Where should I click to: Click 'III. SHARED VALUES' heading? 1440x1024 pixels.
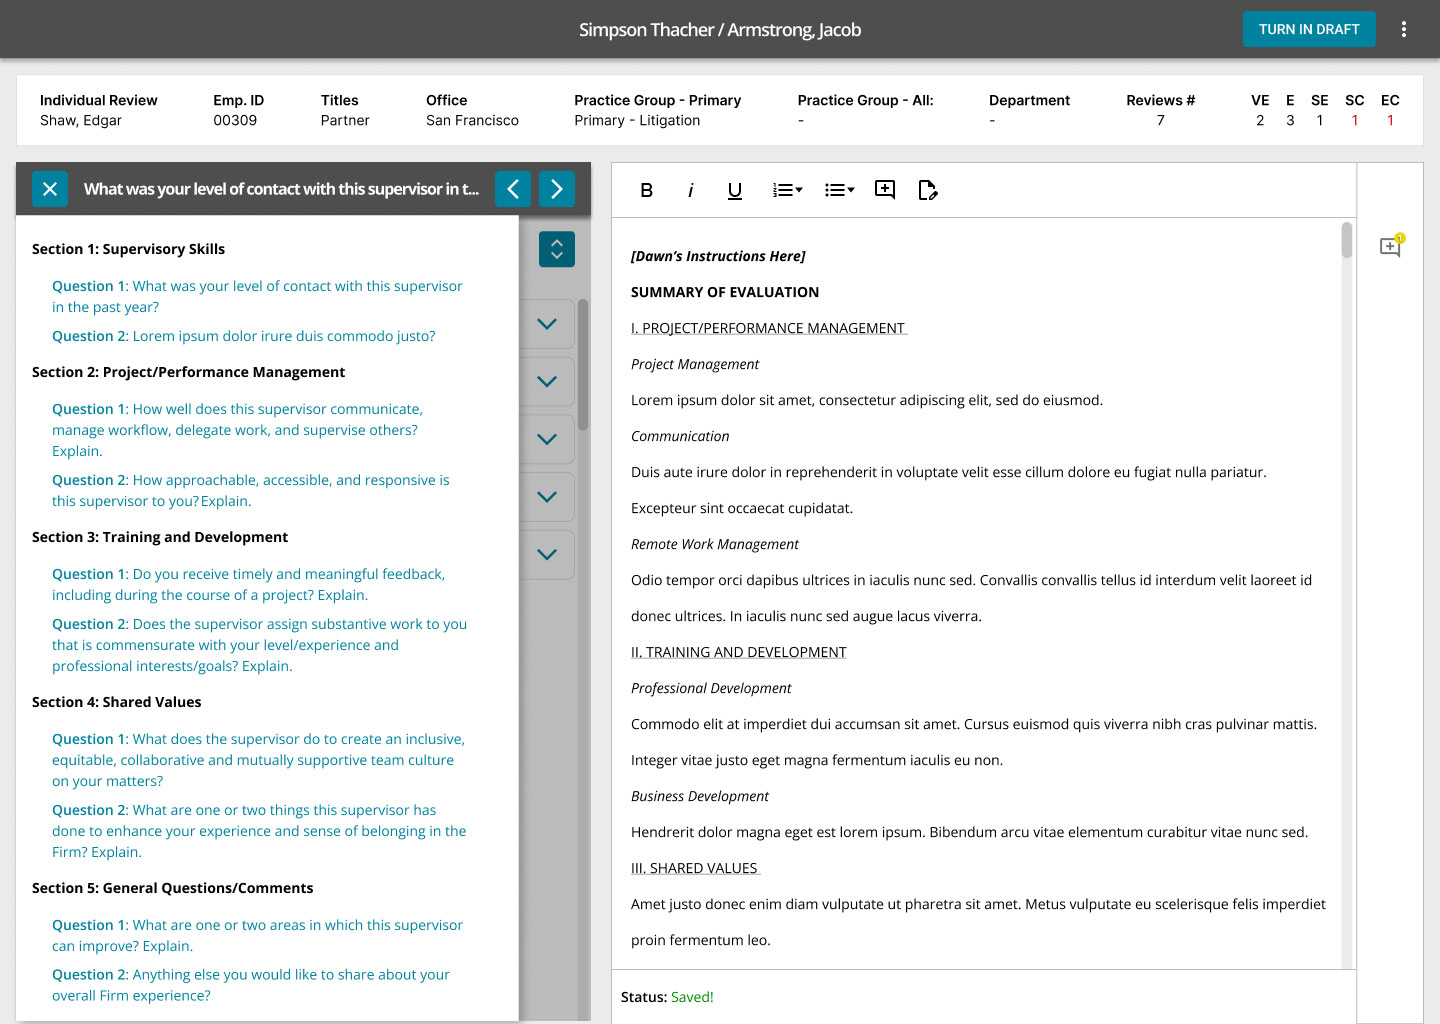click(x=695, y=868)
